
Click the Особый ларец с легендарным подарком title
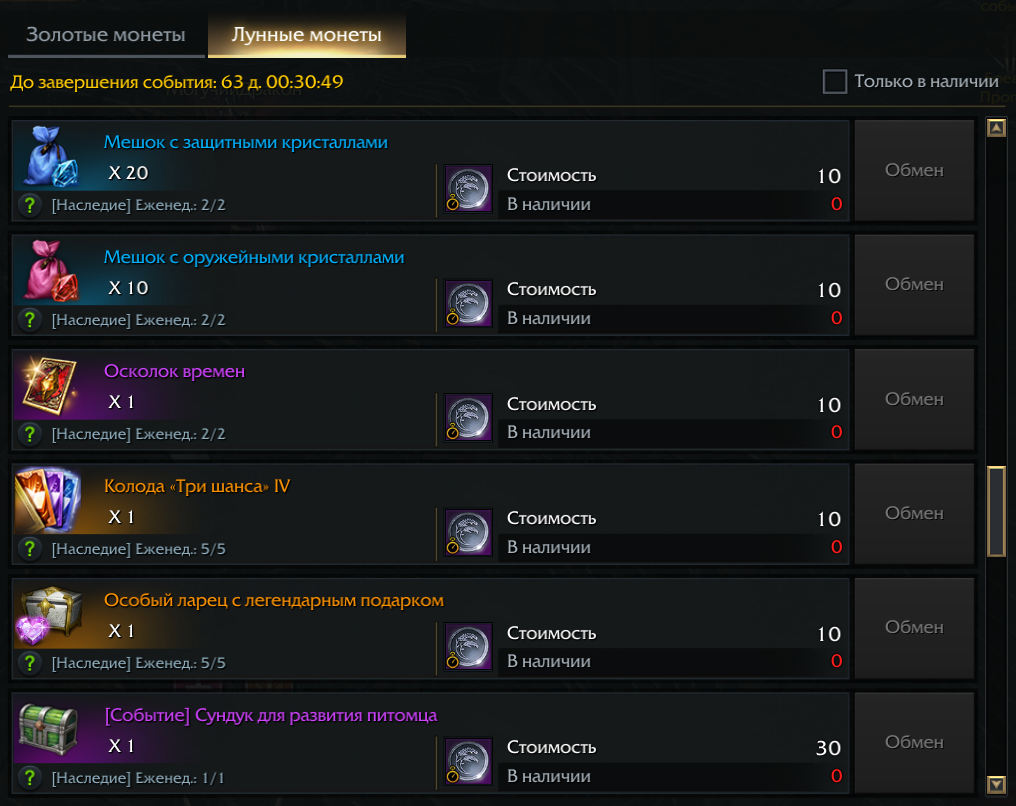click(x=274, y=601)
